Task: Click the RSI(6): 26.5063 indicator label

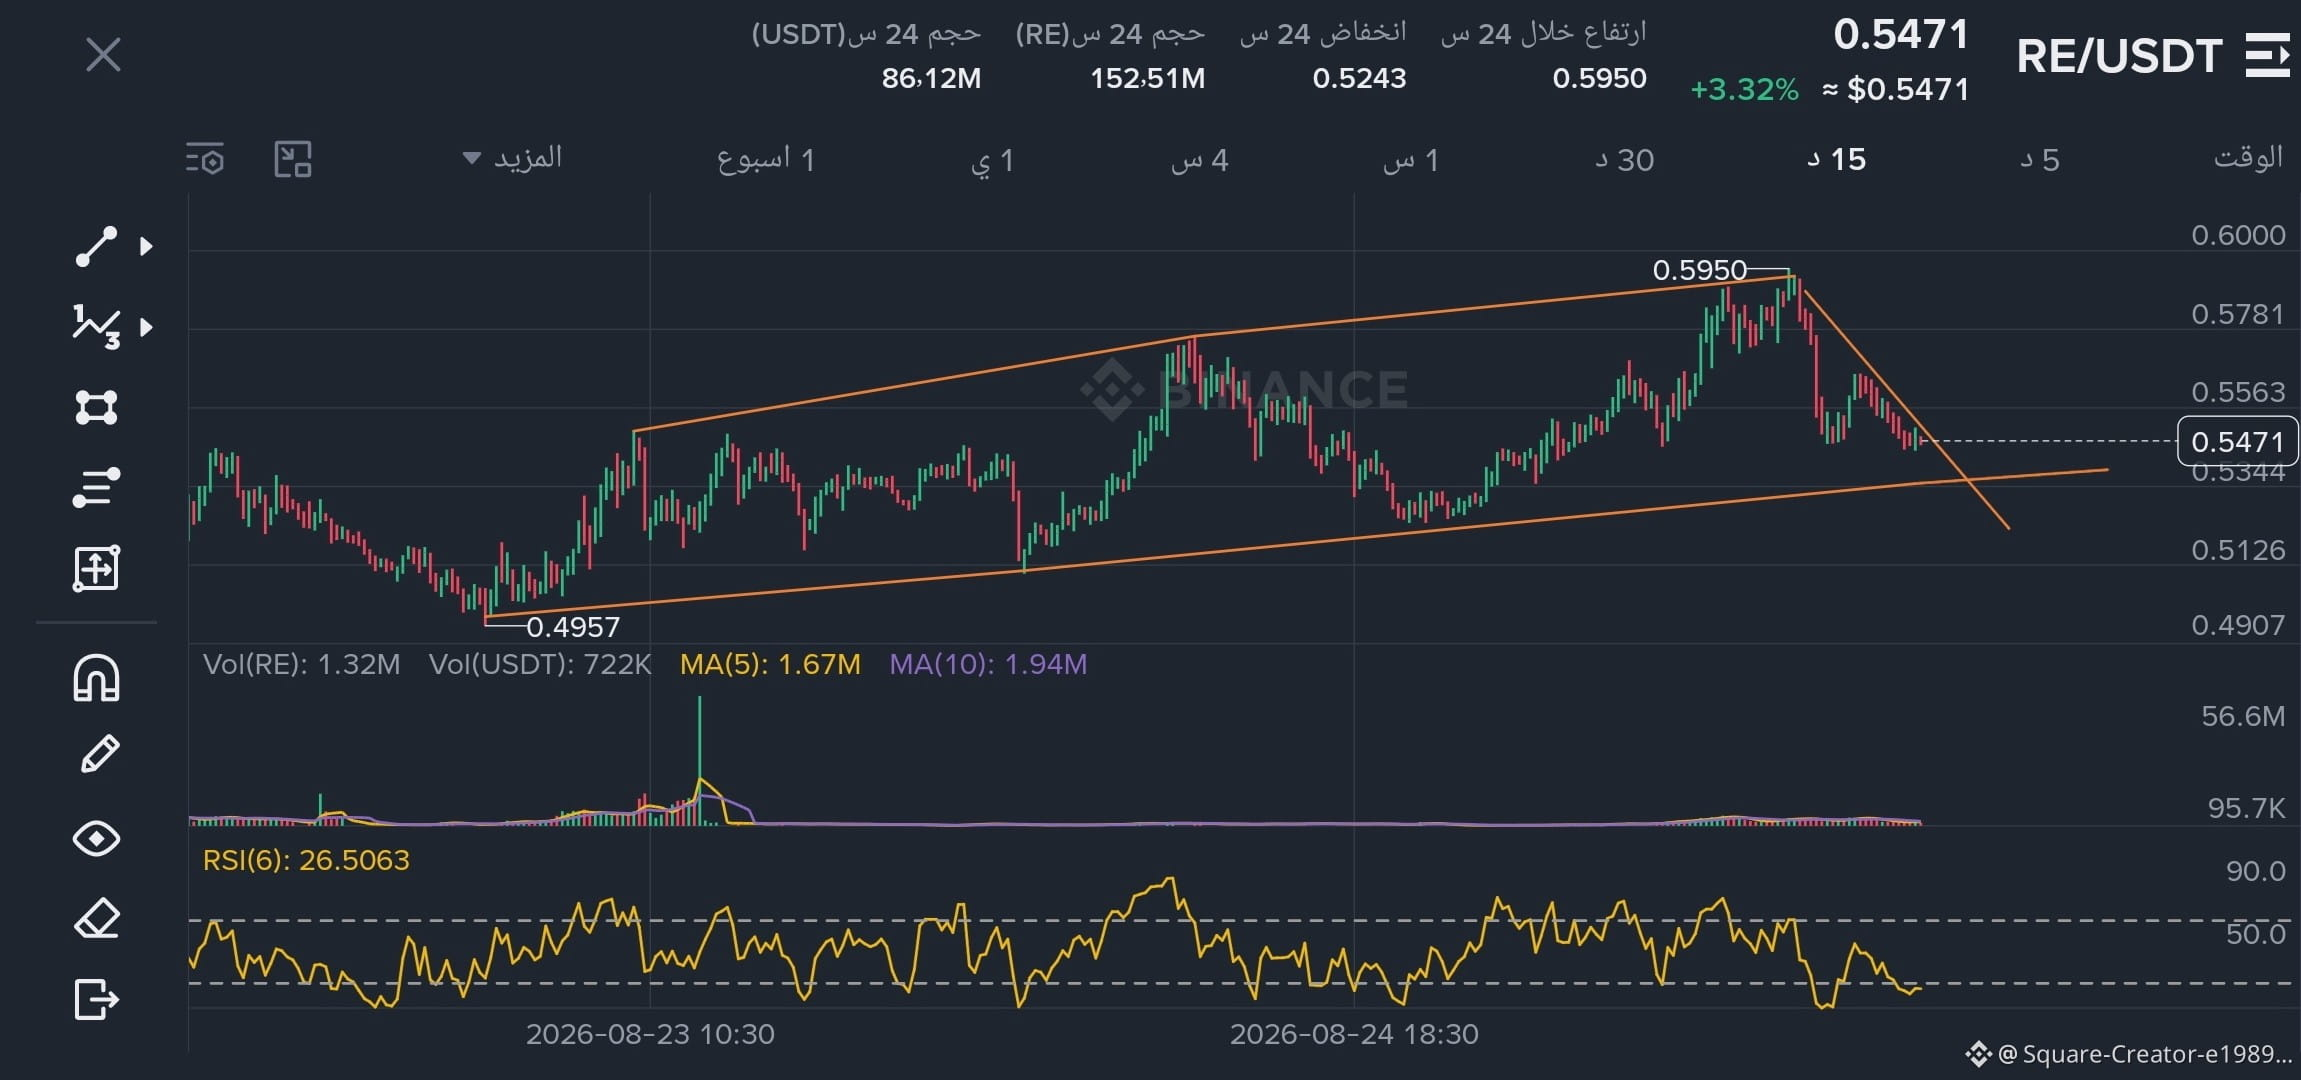Action: (306, 860)
